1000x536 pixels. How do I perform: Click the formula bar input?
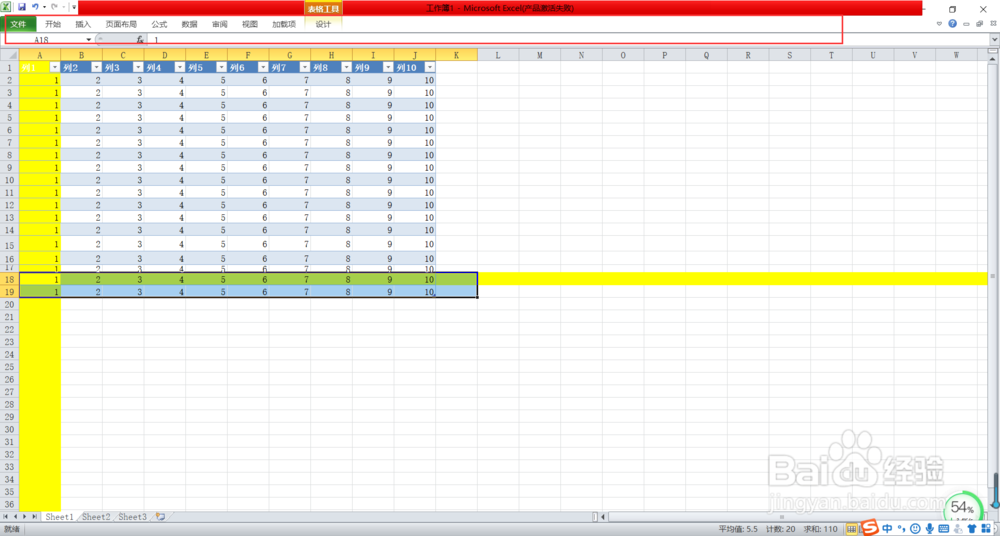[x=568, y=40]
